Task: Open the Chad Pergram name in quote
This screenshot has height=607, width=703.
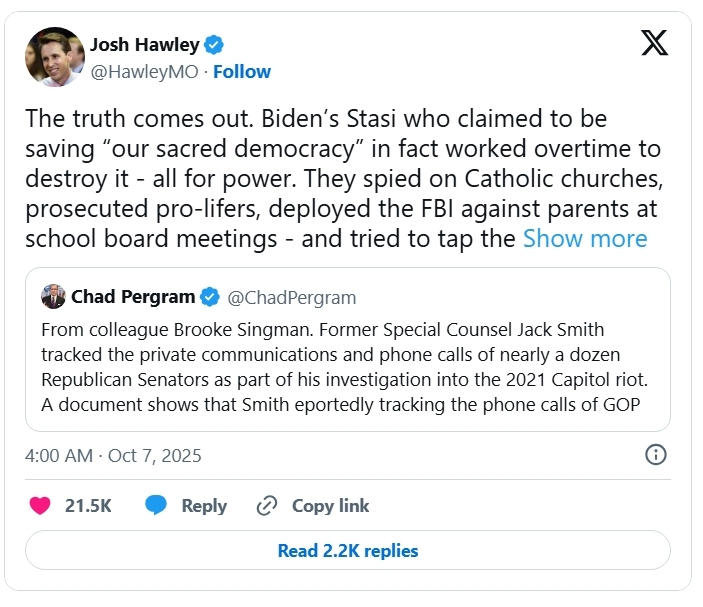Action: [x=131, y=297]
